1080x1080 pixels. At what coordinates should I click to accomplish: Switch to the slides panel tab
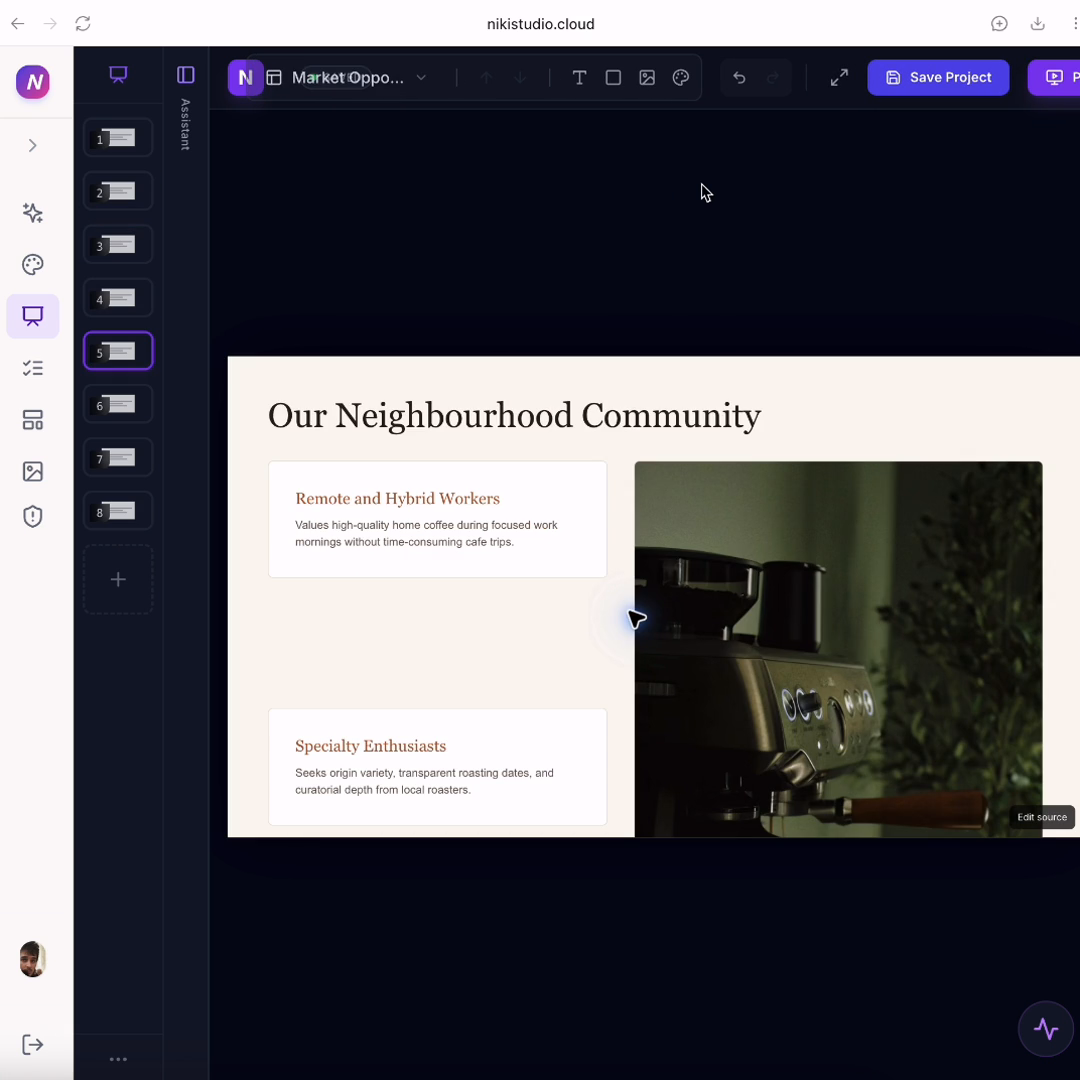118,74
